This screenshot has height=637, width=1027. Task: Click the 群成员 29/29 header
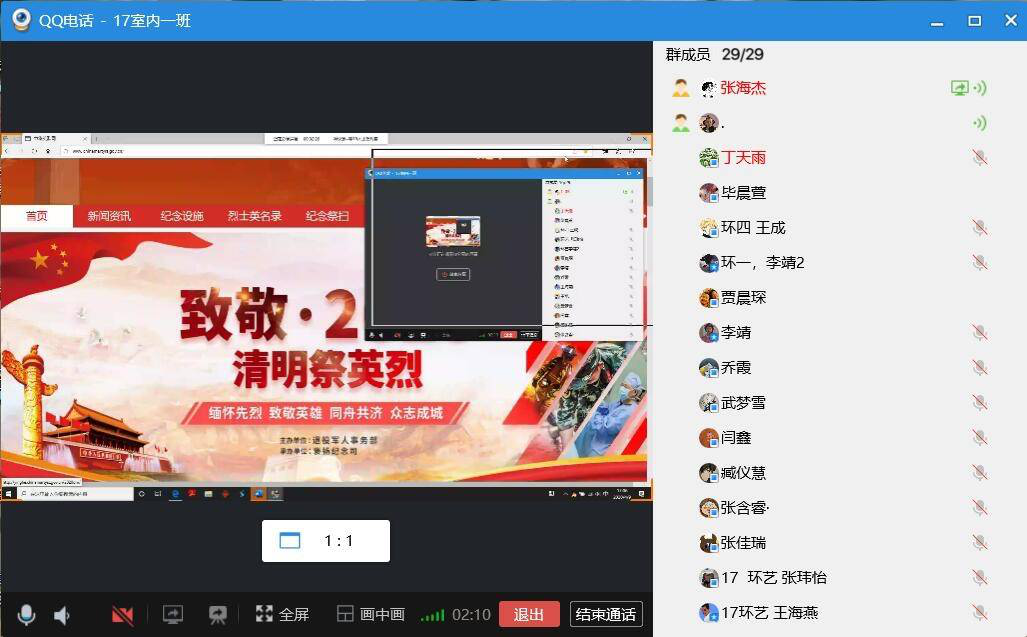coord(715,54)
